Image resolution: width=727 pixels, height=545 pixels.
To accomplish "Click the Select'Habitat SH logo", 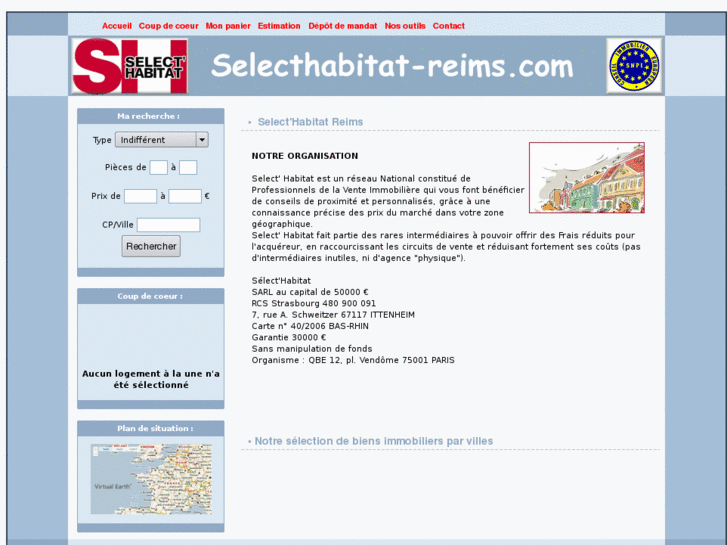I will [x=129, y=66].
